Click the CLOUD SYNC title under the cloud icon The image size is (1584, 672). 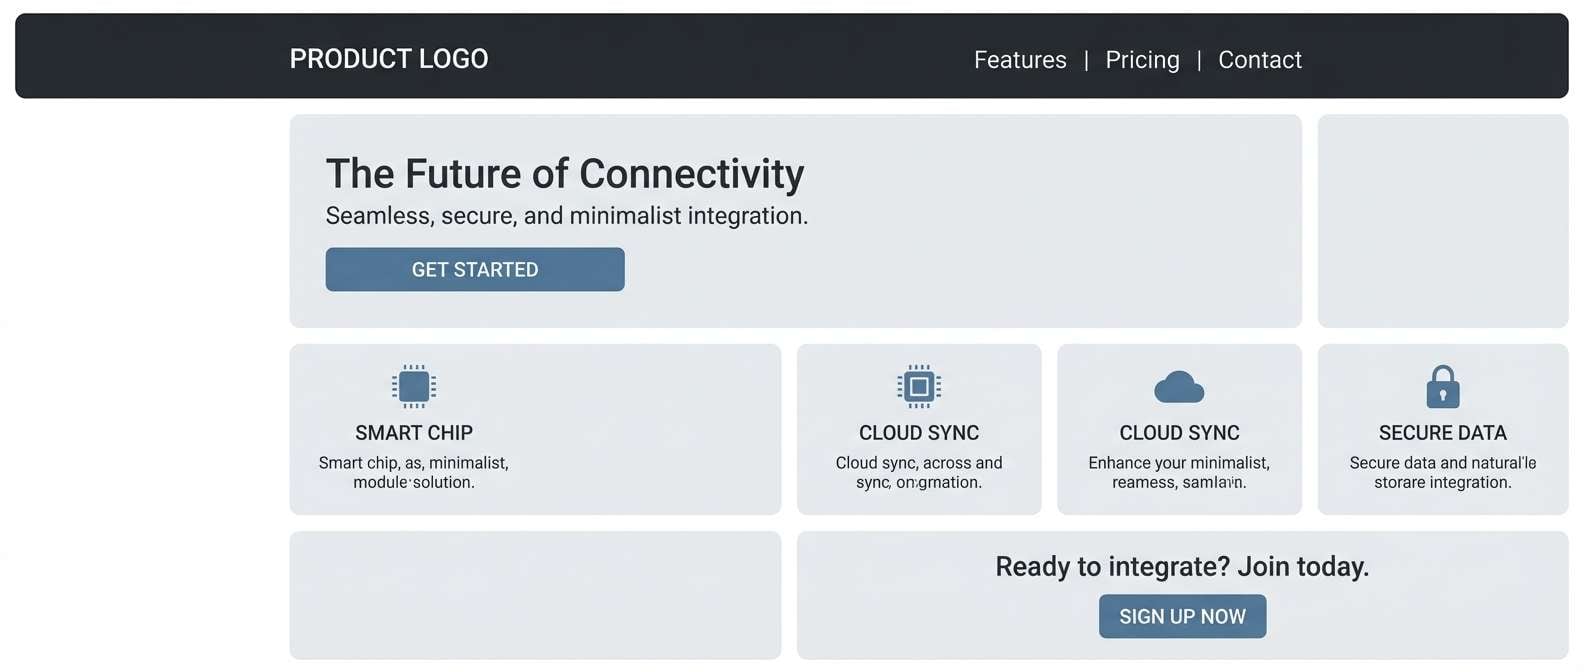[1179, 433]
